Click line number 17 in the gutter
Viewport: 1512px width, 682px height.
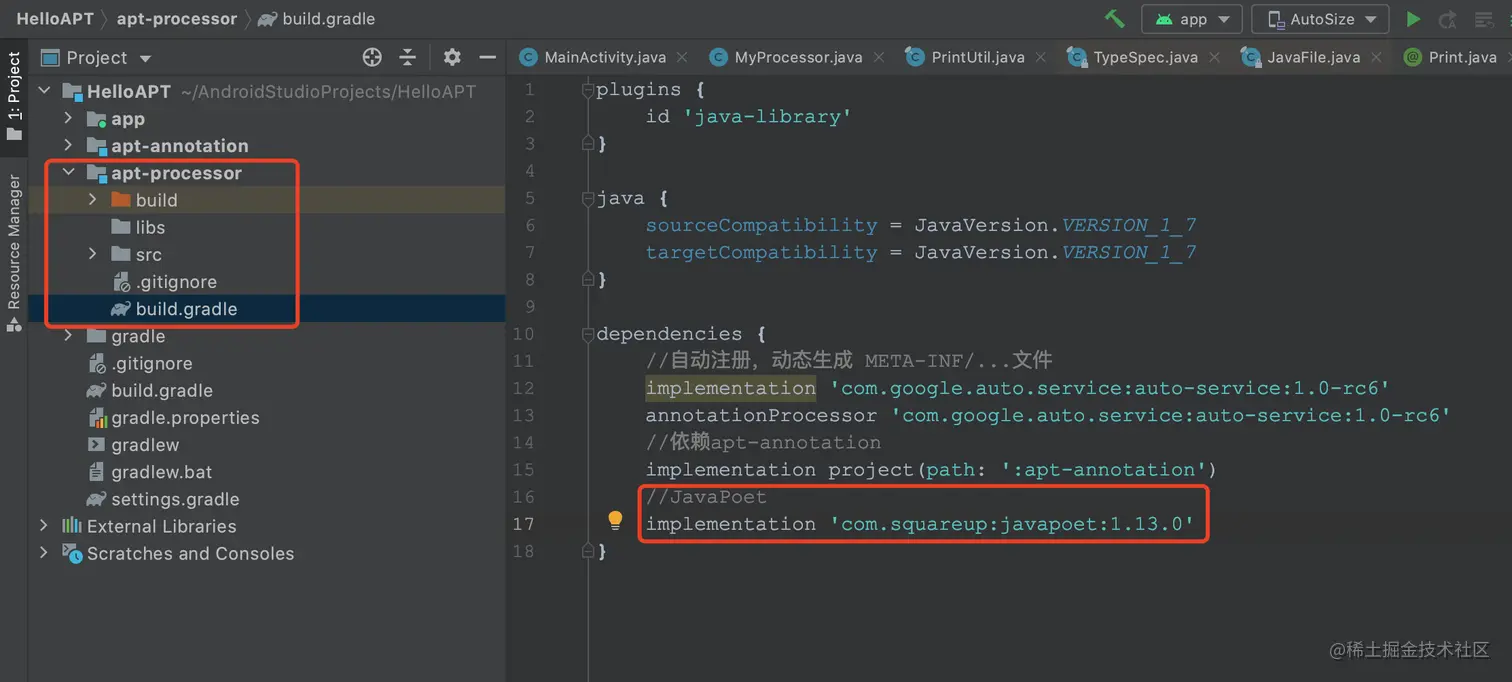pyautogui.click(x=523, y=524)
